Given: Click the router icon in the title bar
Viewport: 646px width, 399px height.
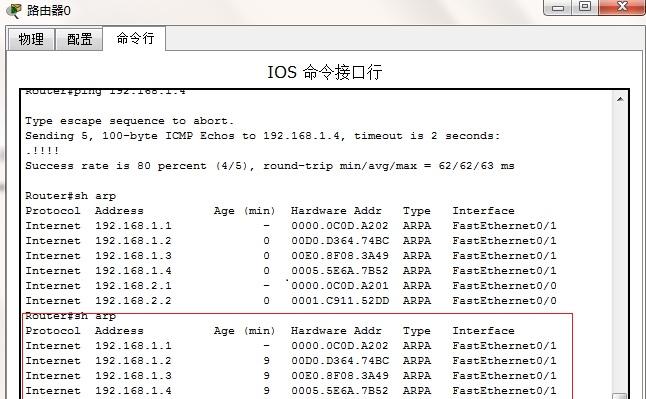Looking at the screenshot, I should 14,10.
